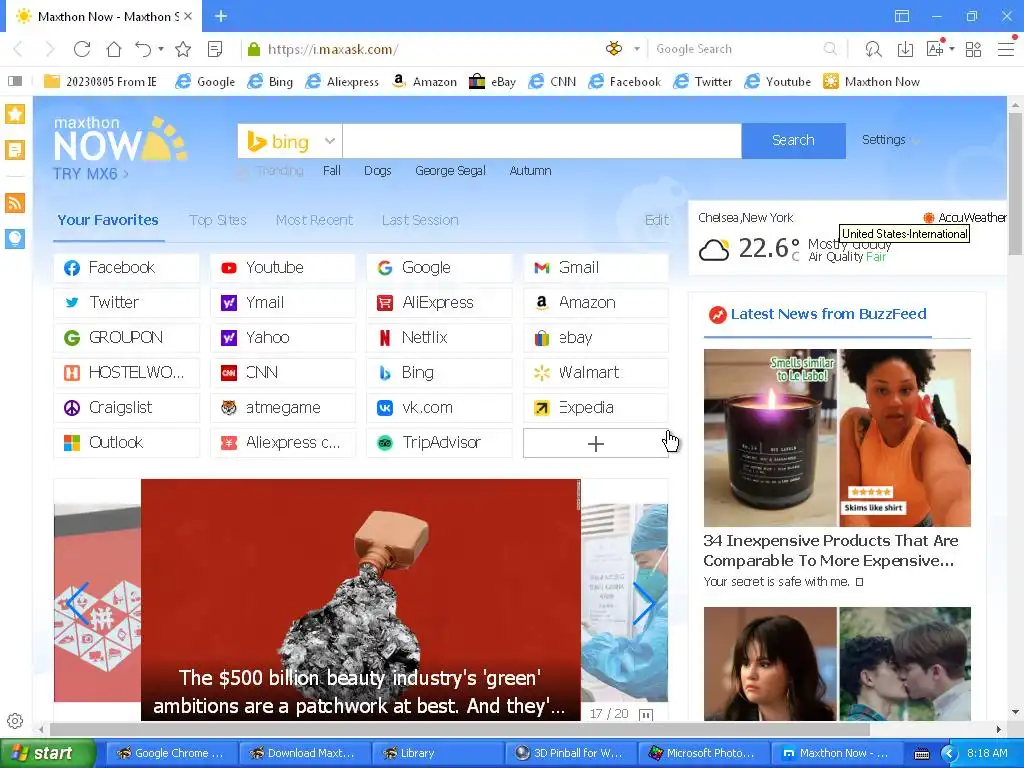Open the Netflix favorite tile
Image resolution: width=1024 pixels, height=768 pixels.
pyautogui.click(x=440, y=338)
